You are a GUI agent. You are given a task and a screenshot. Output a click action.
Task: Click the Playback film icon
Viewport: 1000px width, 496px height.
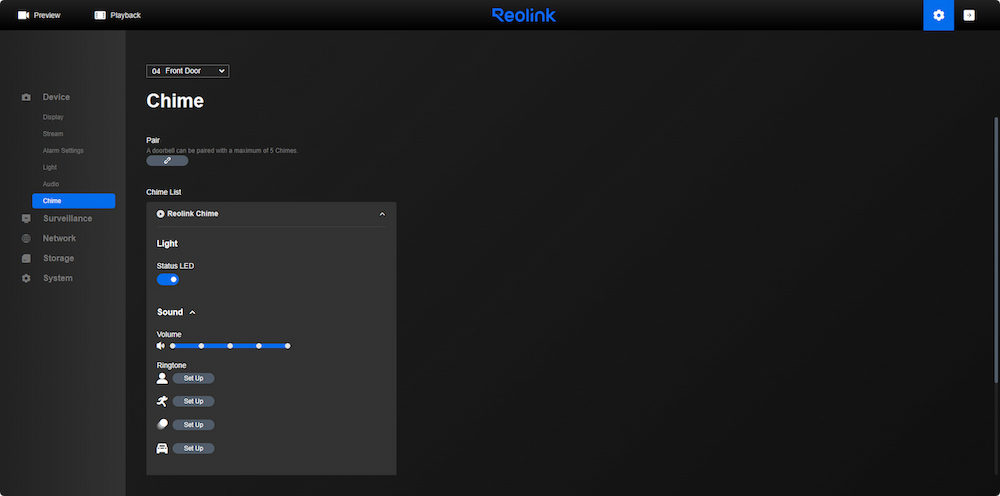pyautogui.click(x=100, y=15)
